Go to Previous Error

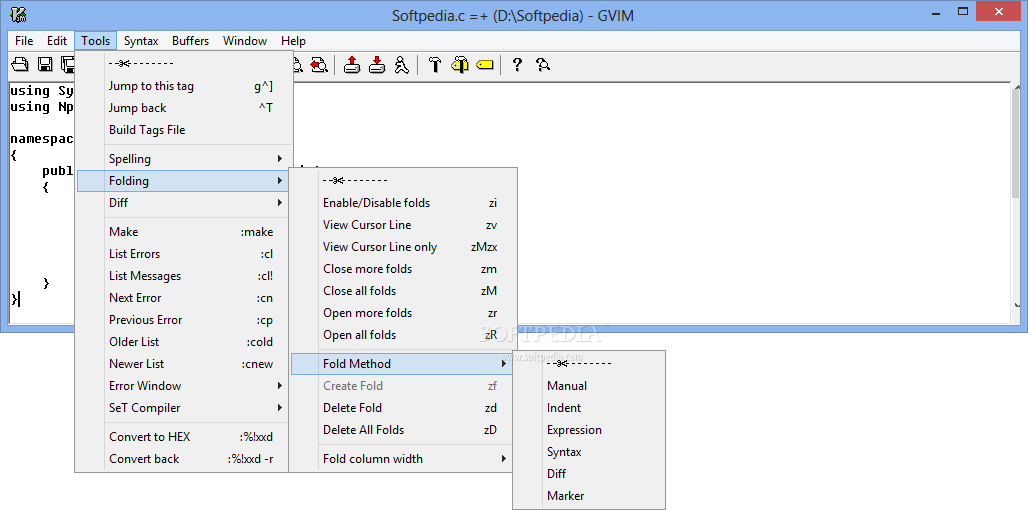pyautogui.click(x=184, y=320)
